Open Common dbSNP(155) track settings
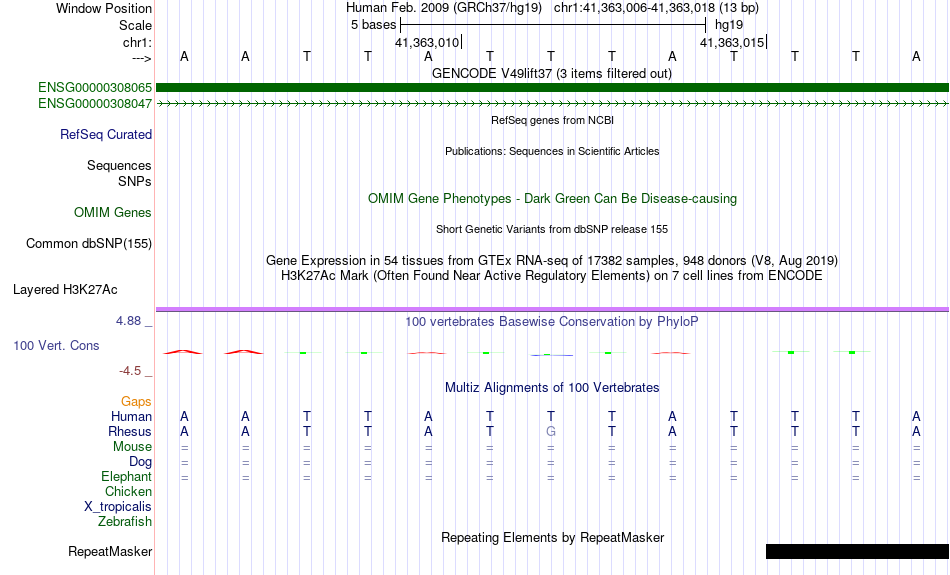Viewport: 950px width, 575px height. [89, 244]
